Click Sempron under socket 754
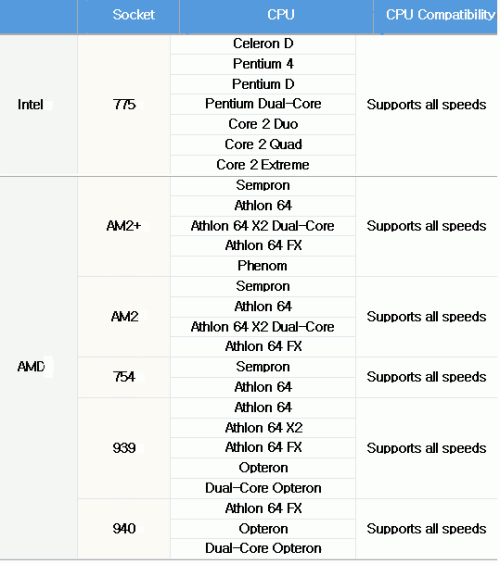The image size is (500, 564). click(263, 367)
